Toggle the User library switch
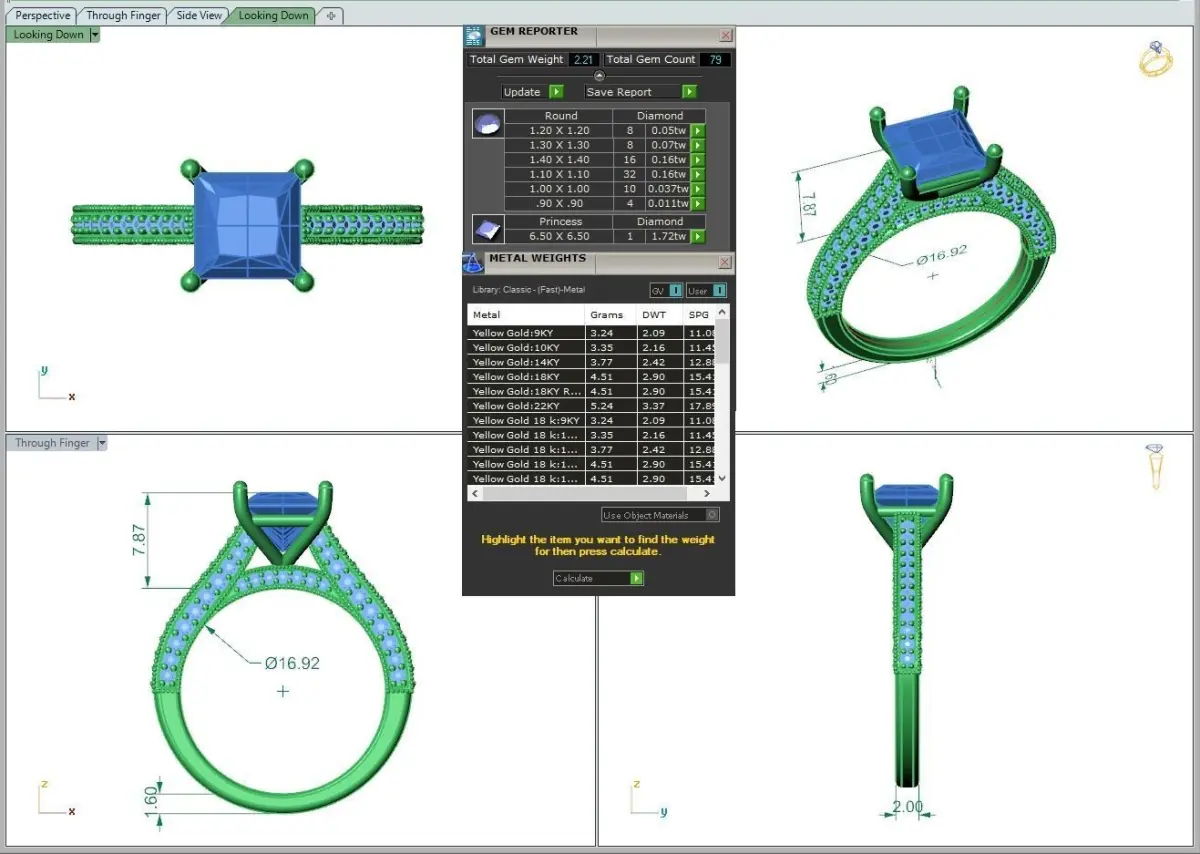 coord(707,291)
